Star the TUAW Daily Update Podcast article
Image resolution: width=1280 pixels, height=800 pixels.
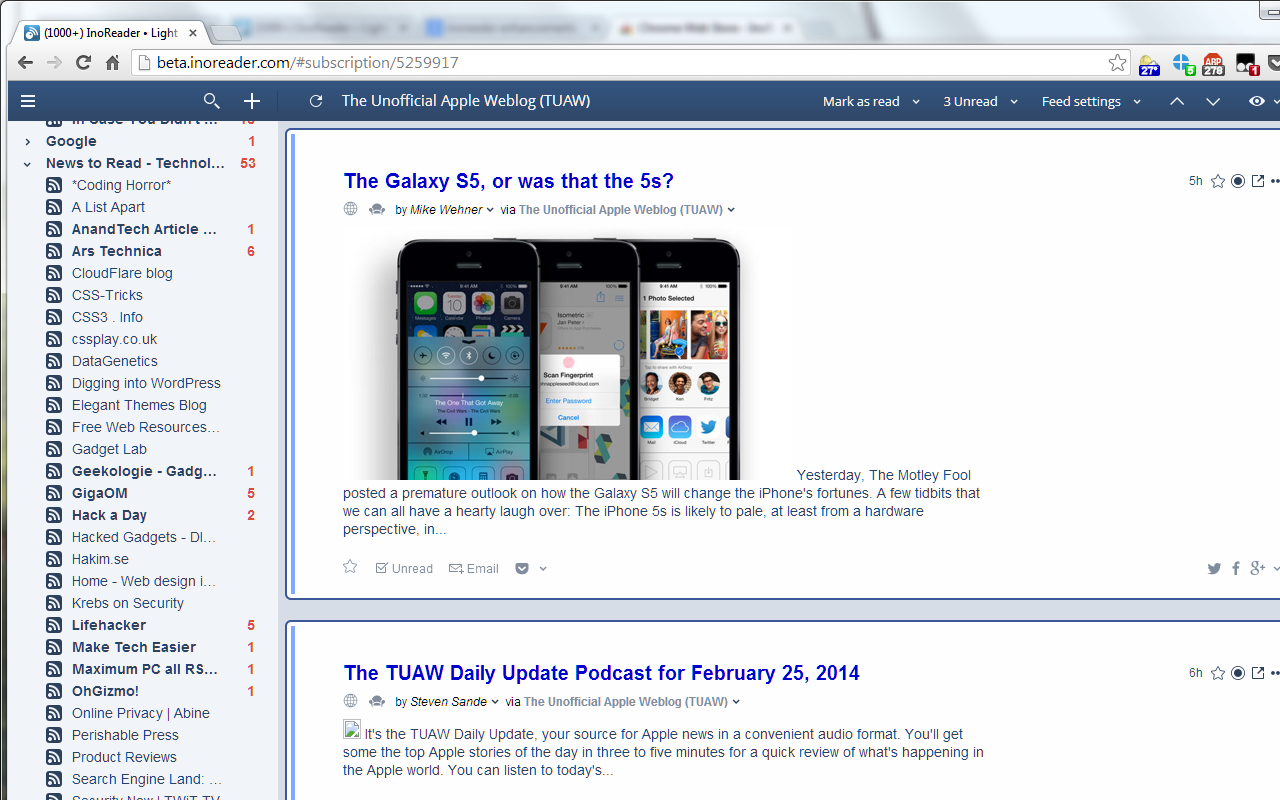1218,673
